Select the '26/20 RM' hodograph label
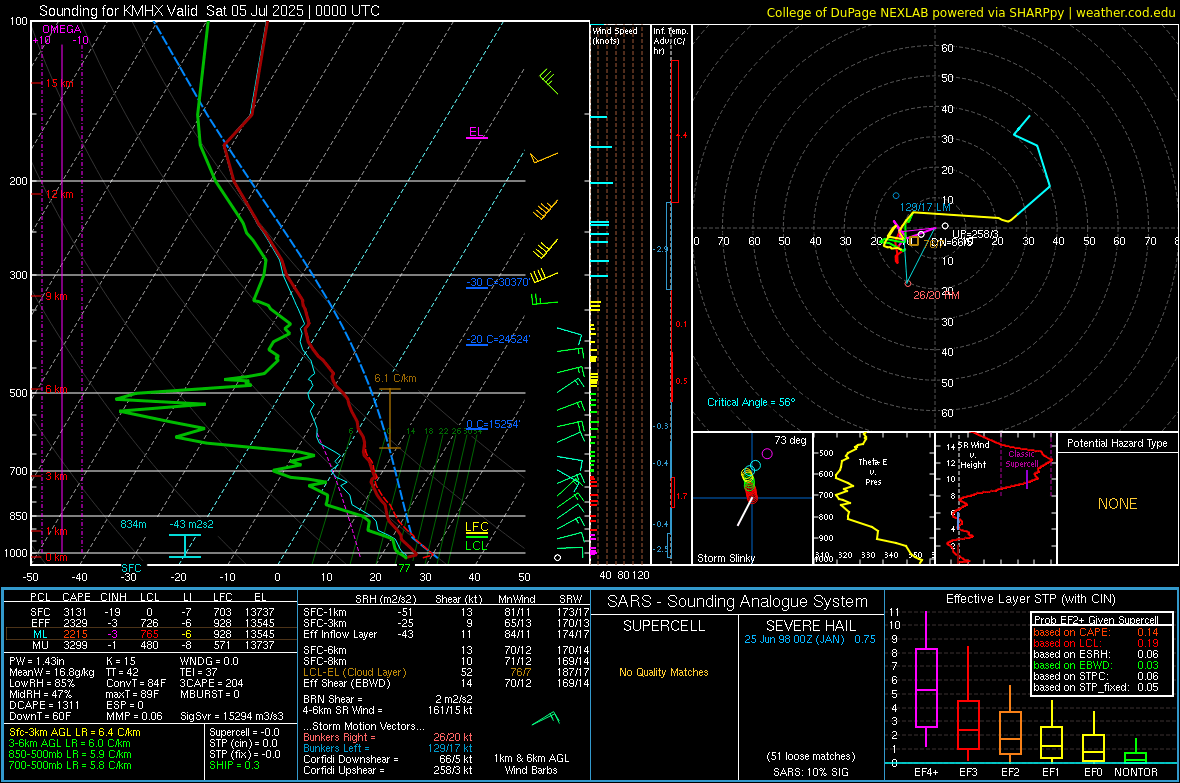The width and height of the screenshot is (1180, 783). 936,295
